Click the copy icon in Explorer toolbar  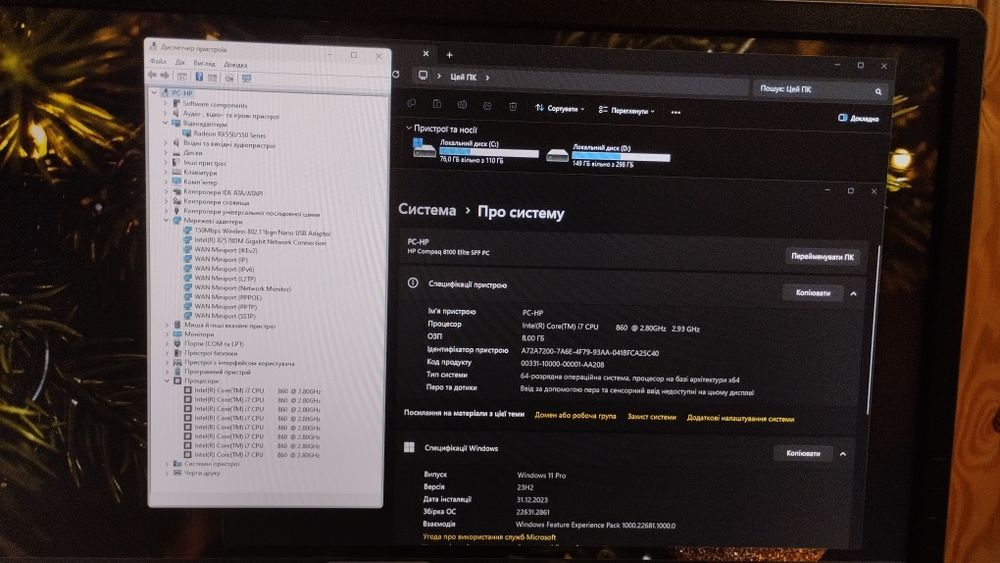pos(411,103)
